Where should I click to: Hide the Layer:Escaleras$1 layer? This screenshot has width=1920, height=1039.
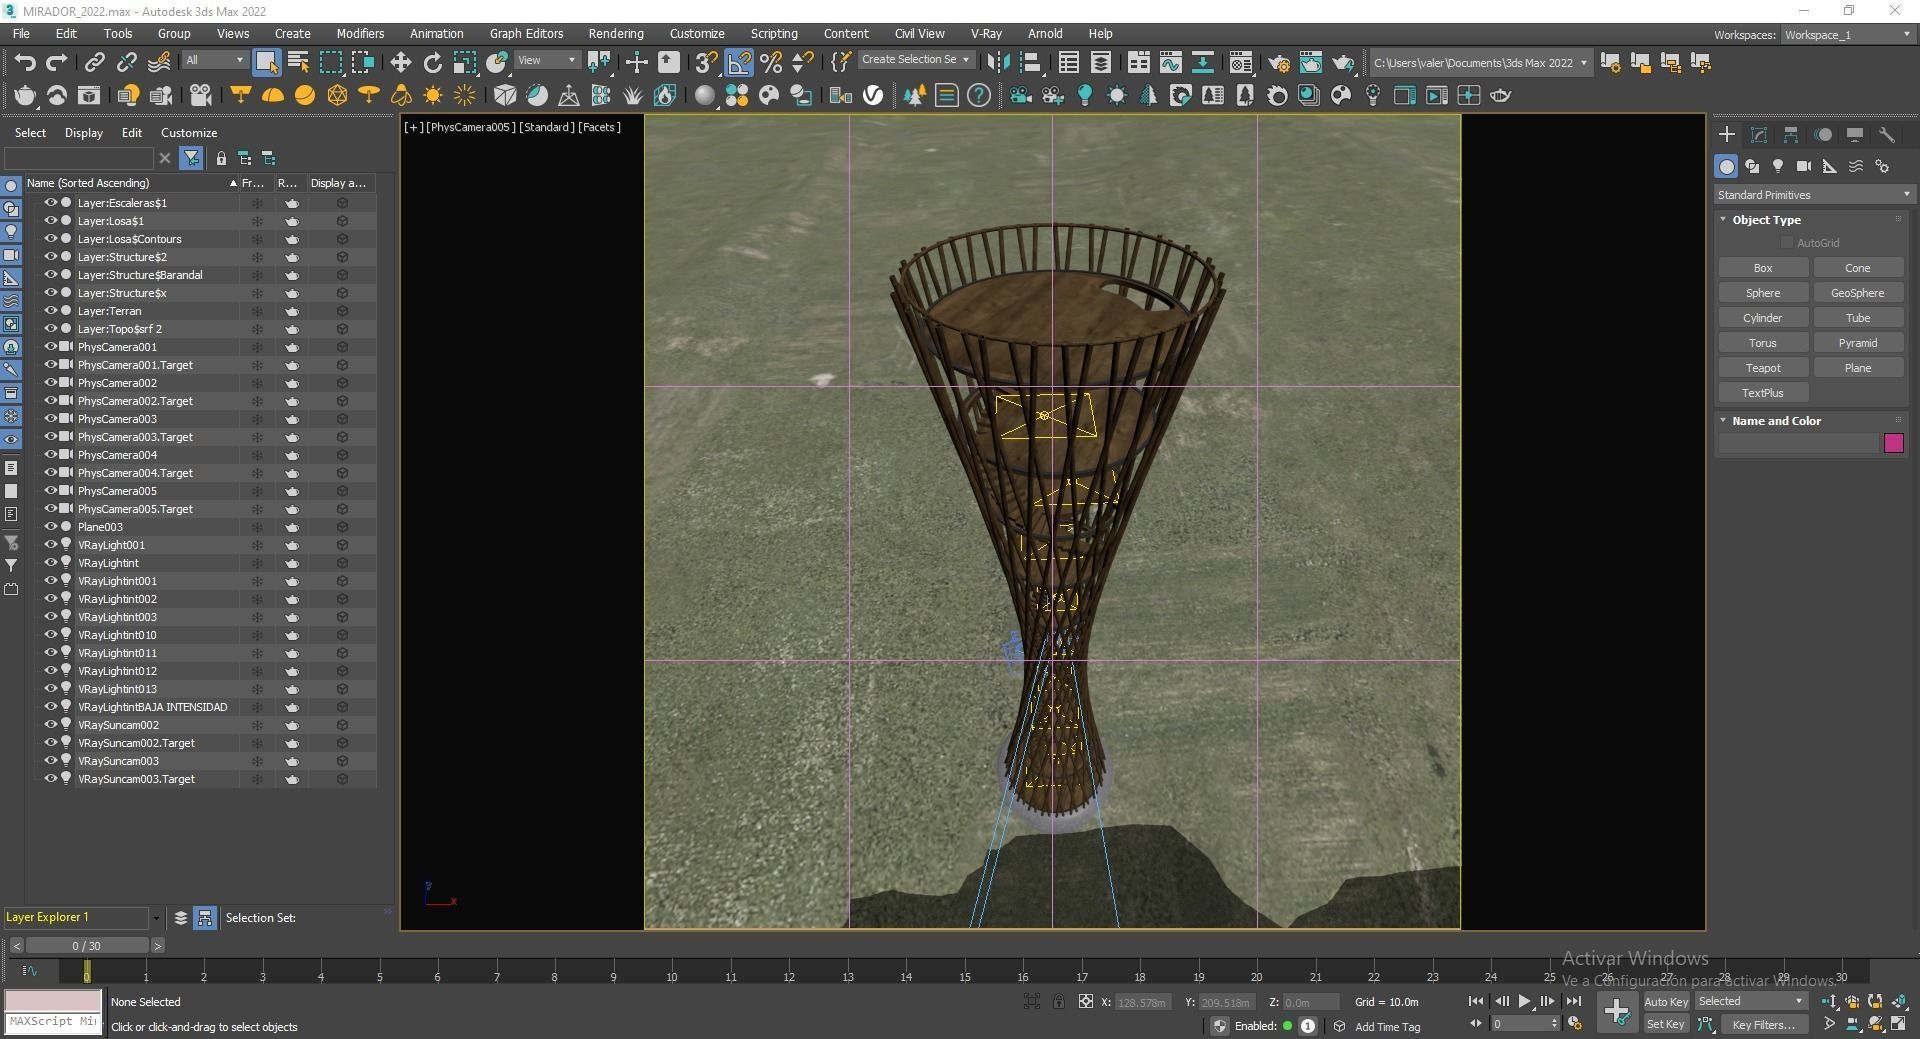[50, 202]
